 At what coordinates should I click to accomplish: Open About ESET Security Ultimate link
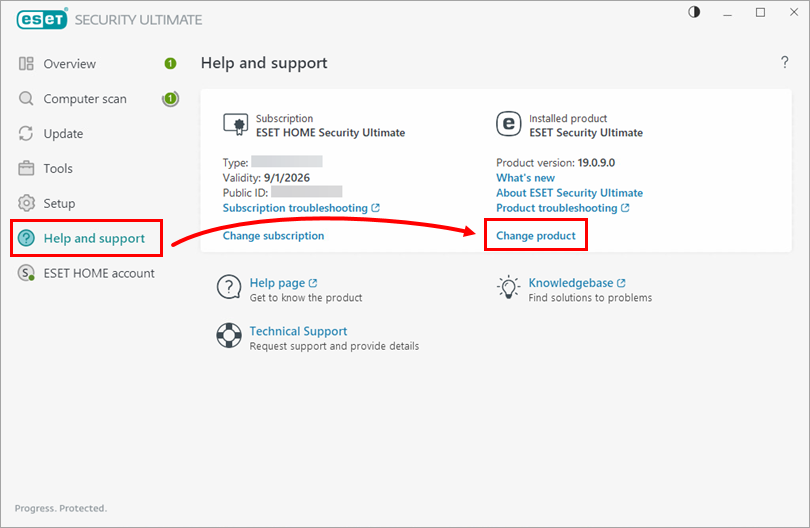pyautogui.click(x=569, y=193)
